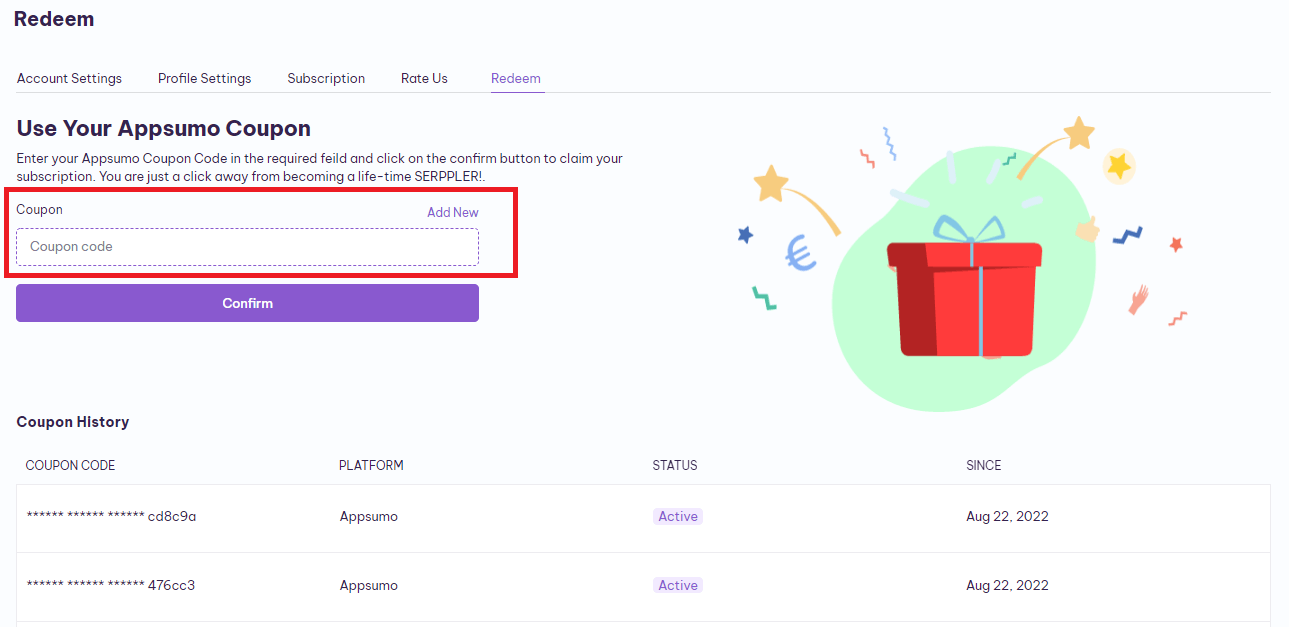Switch to the Profile Settings tab
The image size is (1289, 627).
click(x=205, y=78)
